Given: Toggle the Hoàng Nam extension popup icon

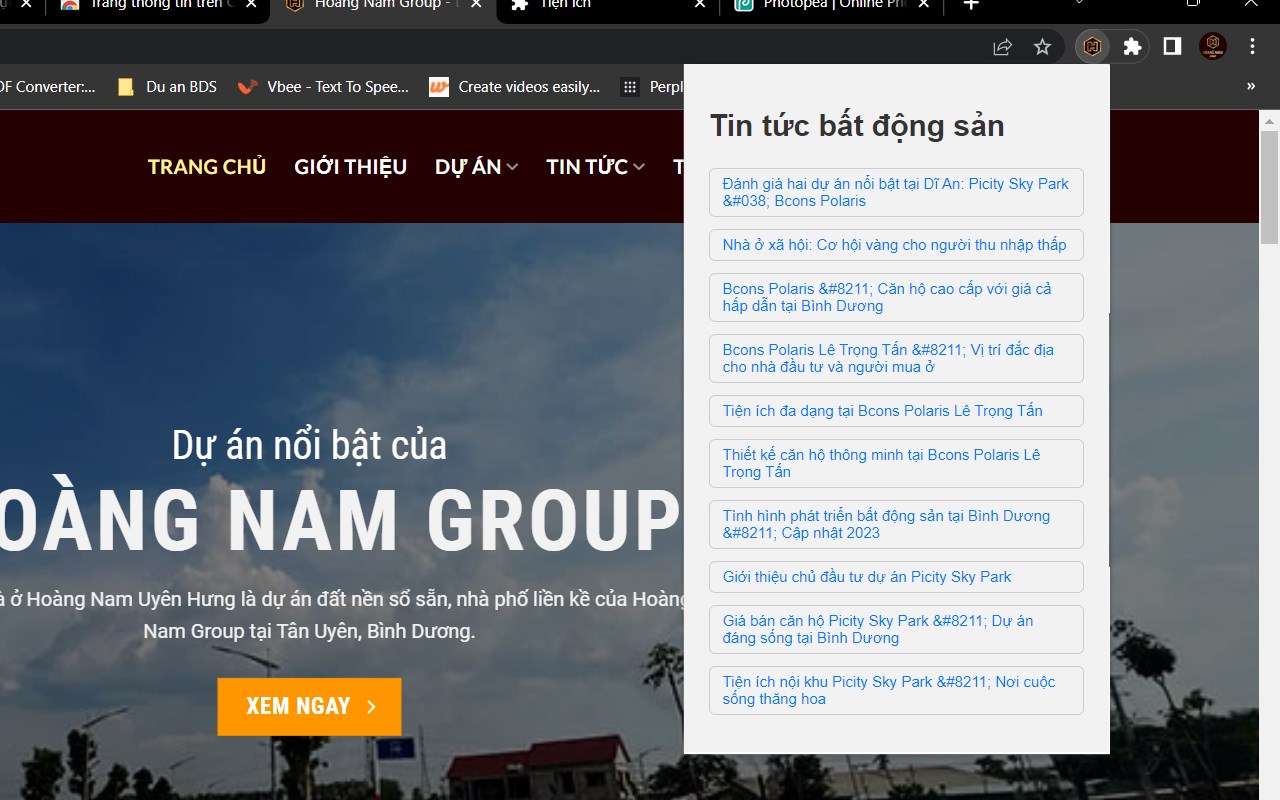Looking at the screenshot, I should point(1092,46).
